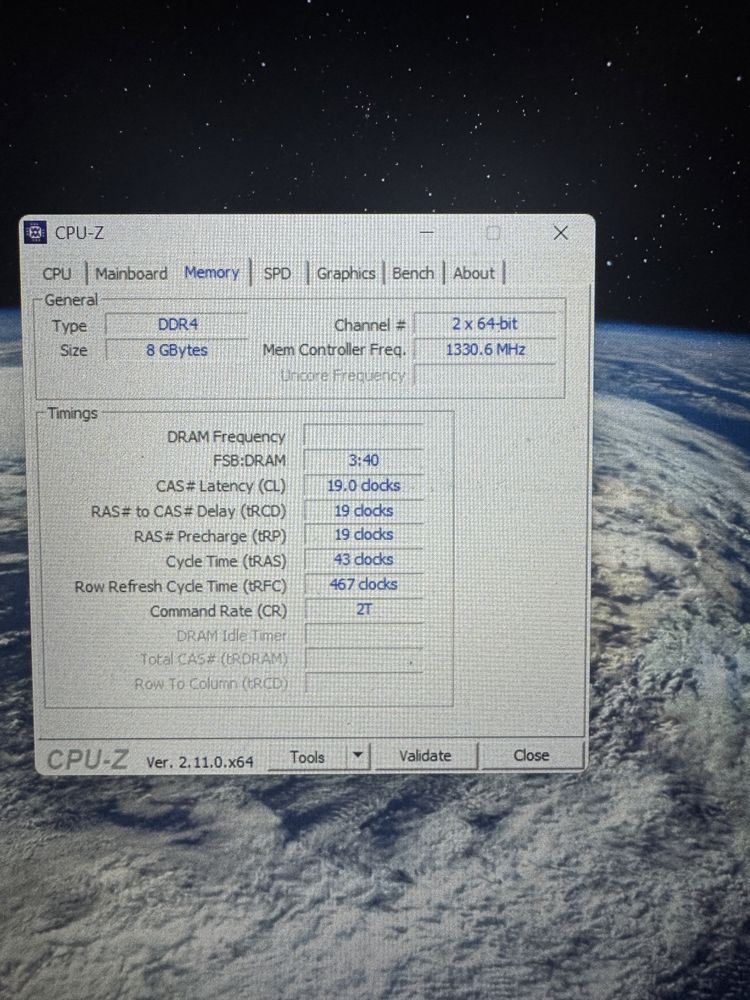This screenshot has height=1000, width=750.
Task: Click the Ver. 2.11.0.x64 version text
Action: (200, 761)
